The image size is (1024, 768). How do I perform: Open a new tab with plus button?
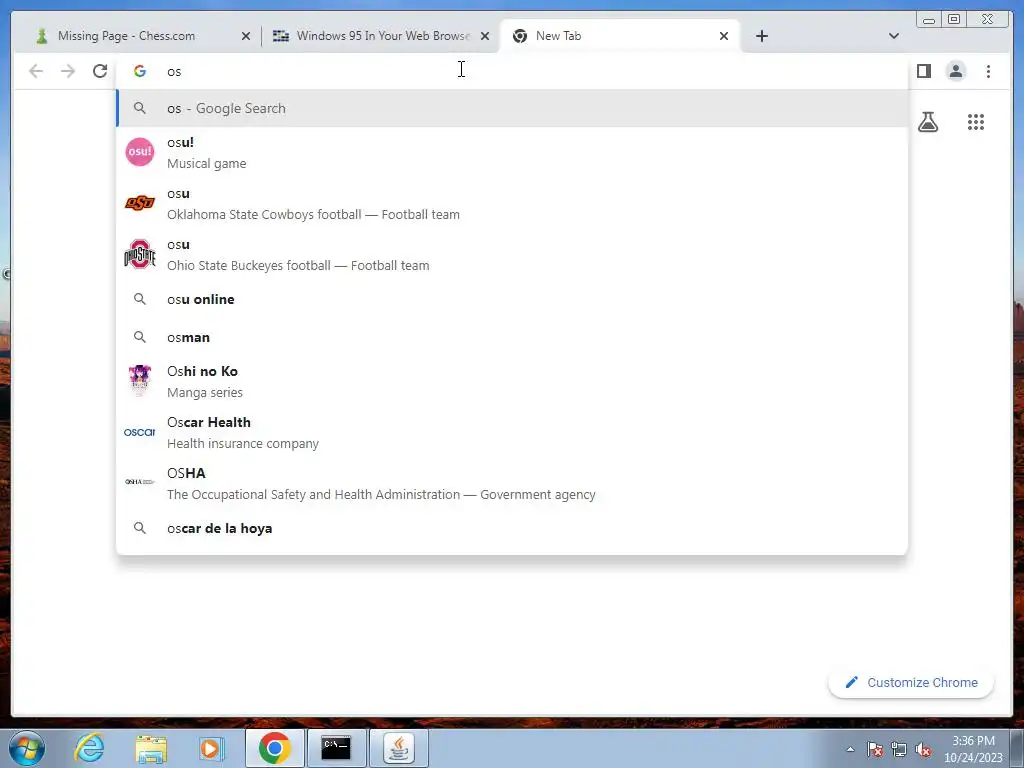click(761, 36)
